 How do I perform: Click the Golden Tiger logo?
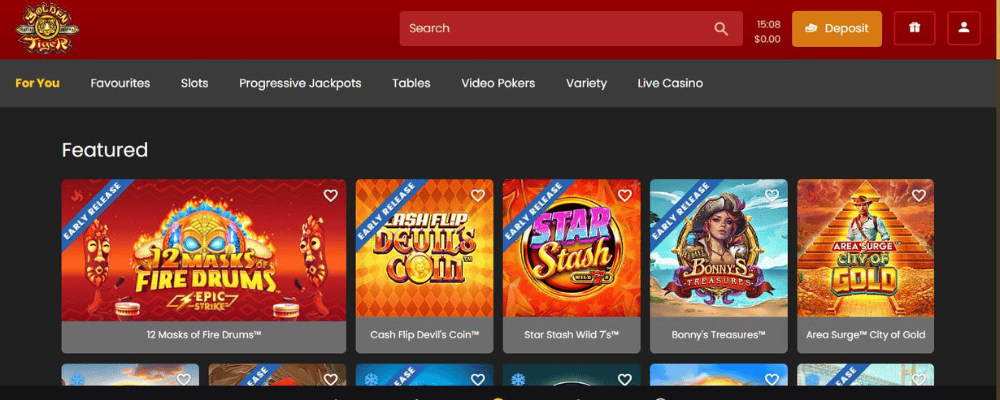point(47,29)
